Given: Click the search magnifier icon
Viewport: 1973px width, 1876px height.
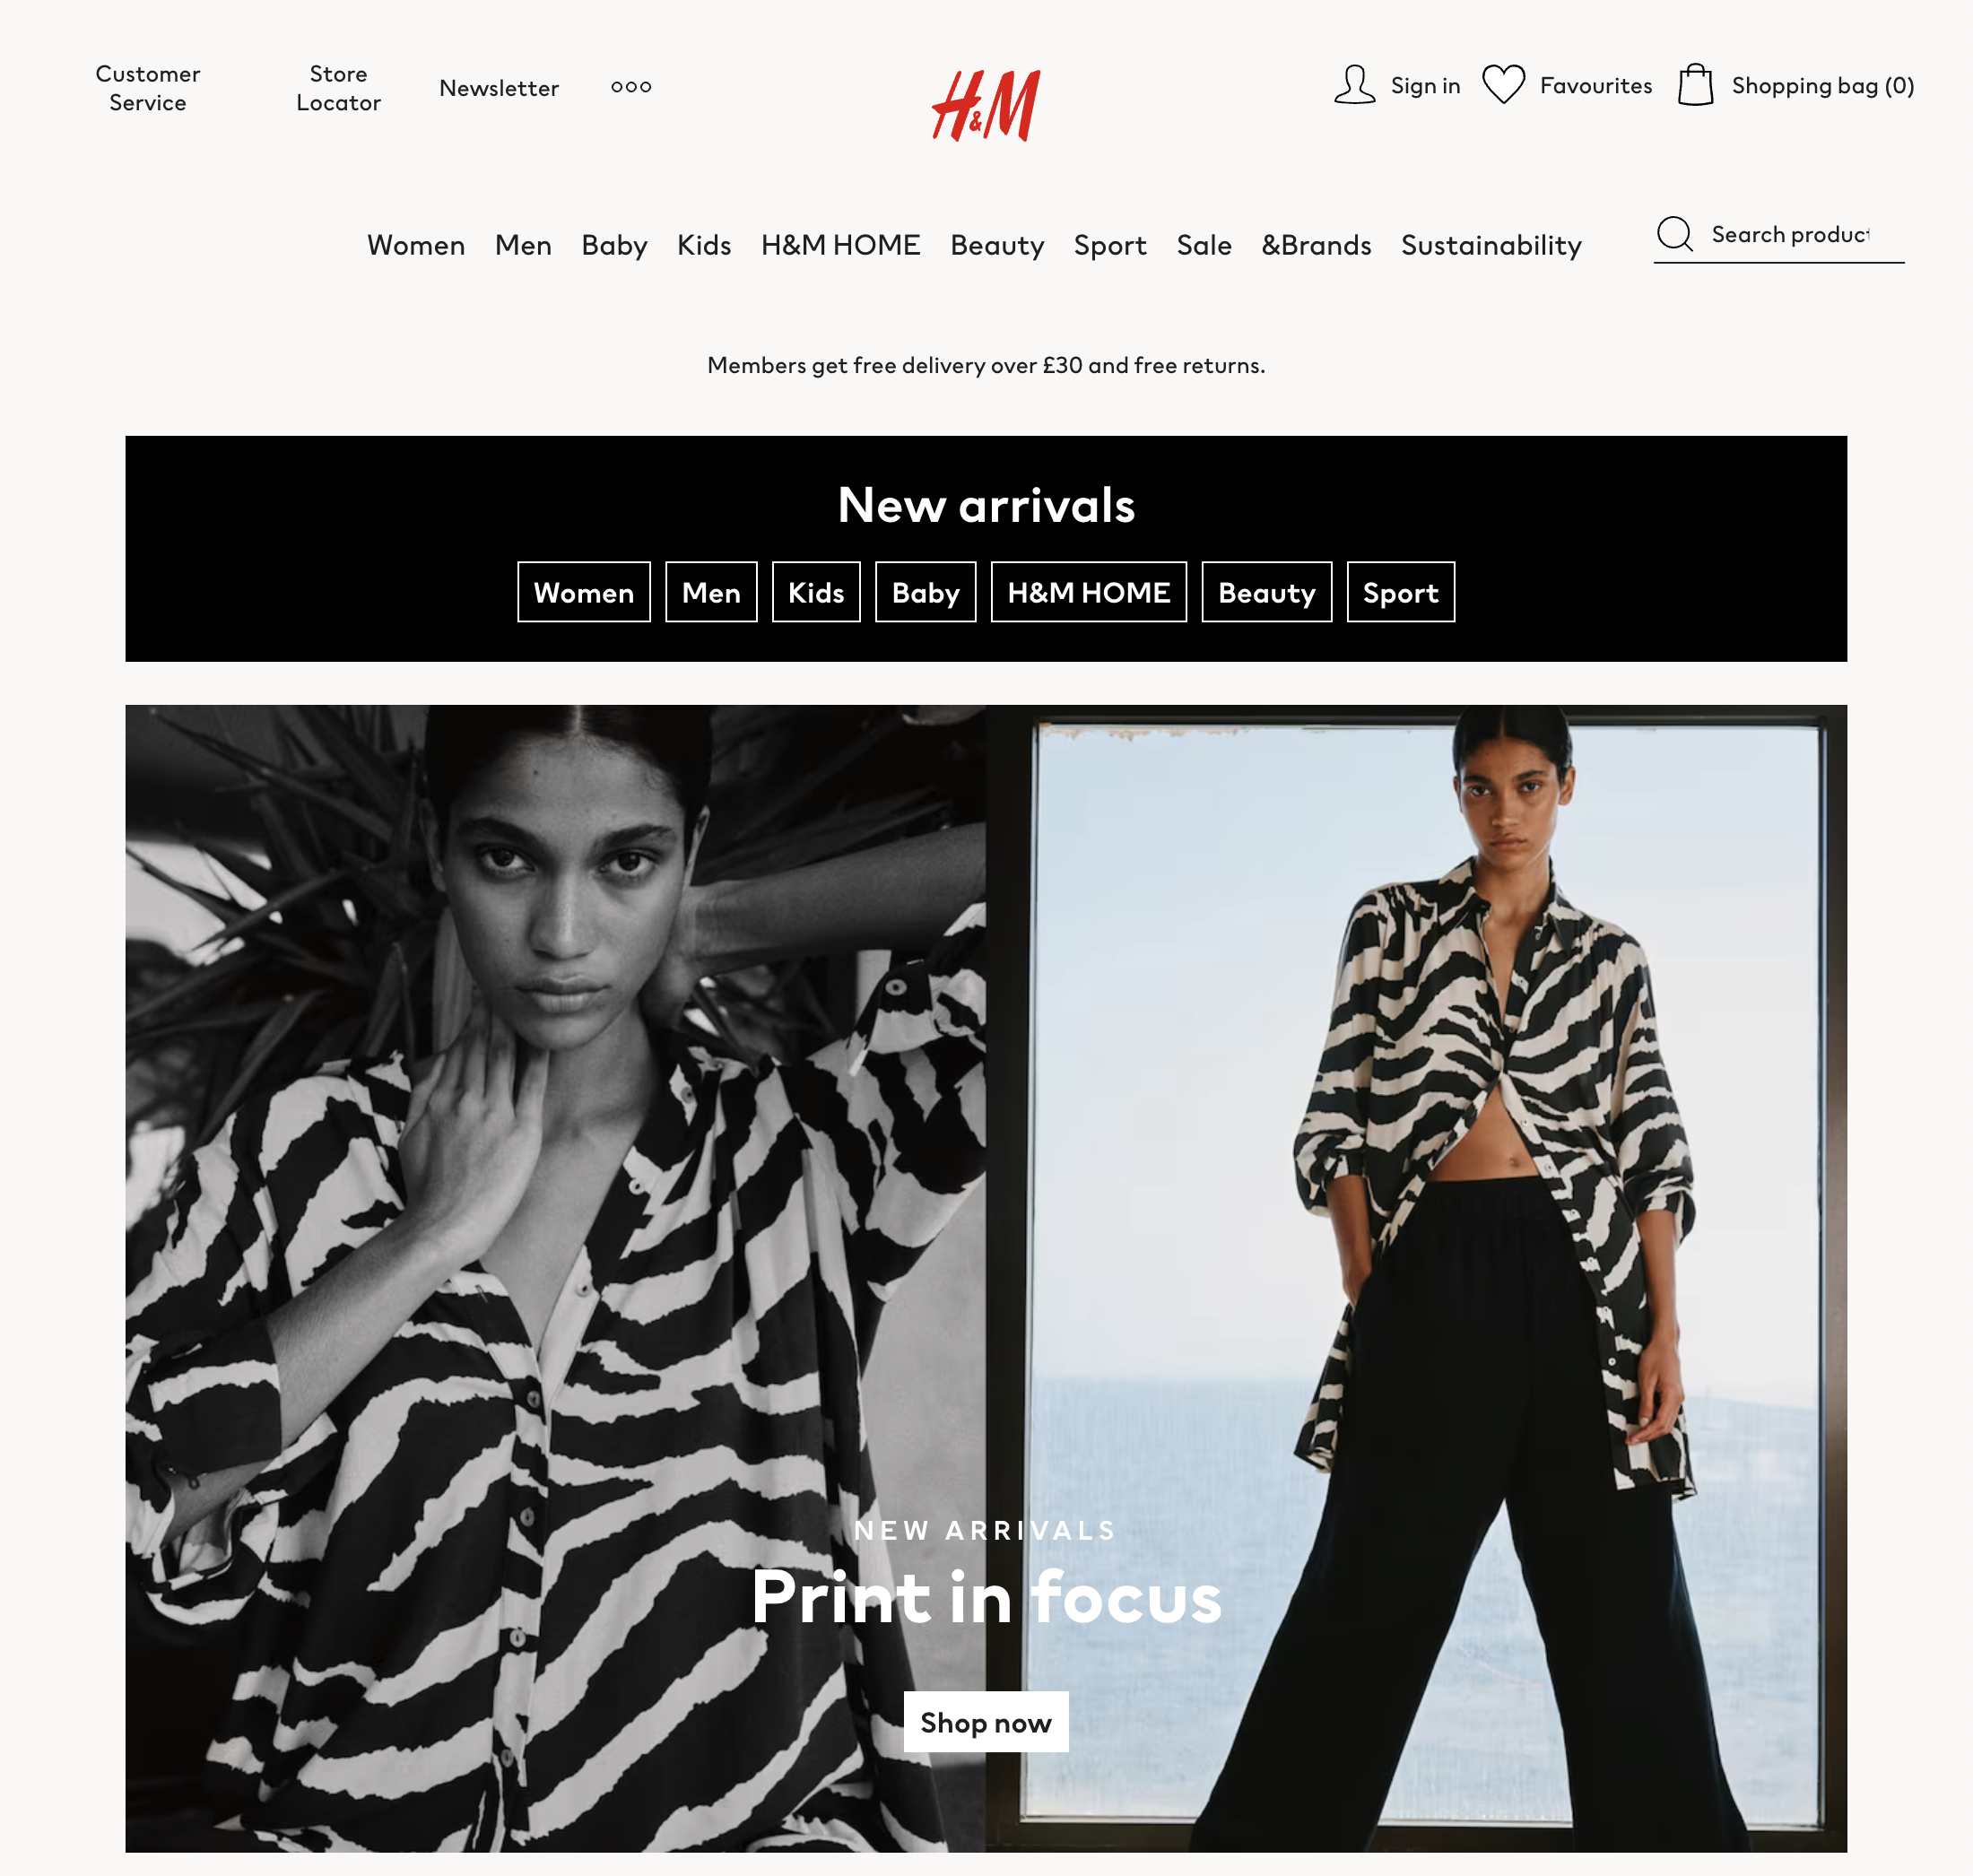Looking at the screenshot, I should pyautogui.click(x=1674, y=234).
